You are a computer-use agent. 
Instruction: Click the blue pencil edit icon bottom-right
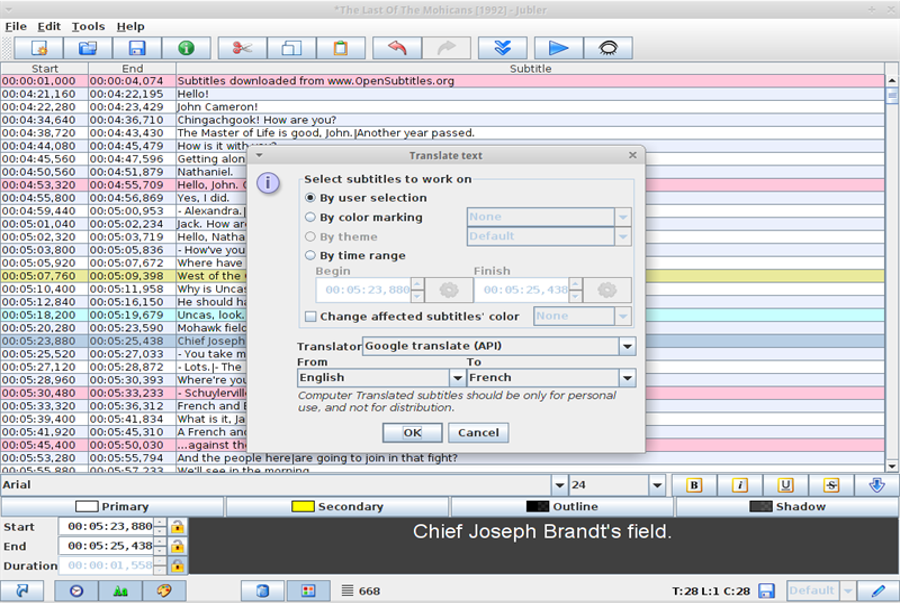(x=878, y=590)
